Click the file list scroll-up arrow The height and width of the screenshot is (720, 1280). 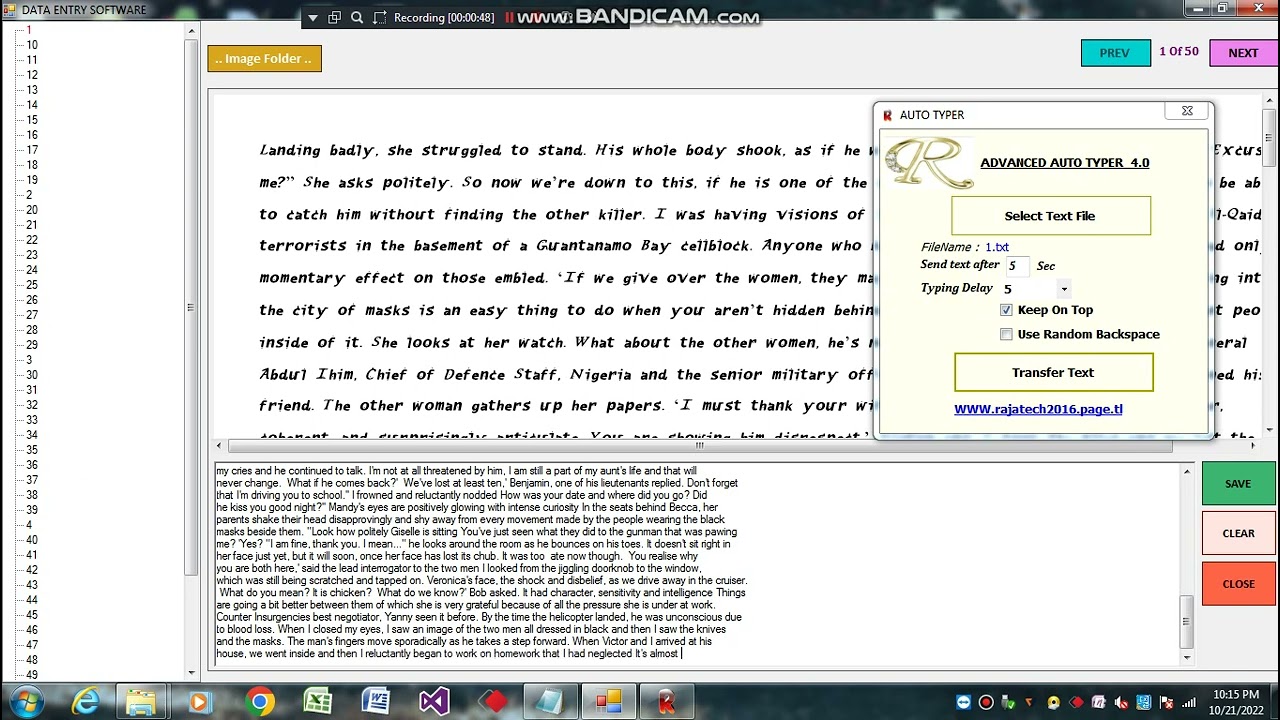[191, 31]
